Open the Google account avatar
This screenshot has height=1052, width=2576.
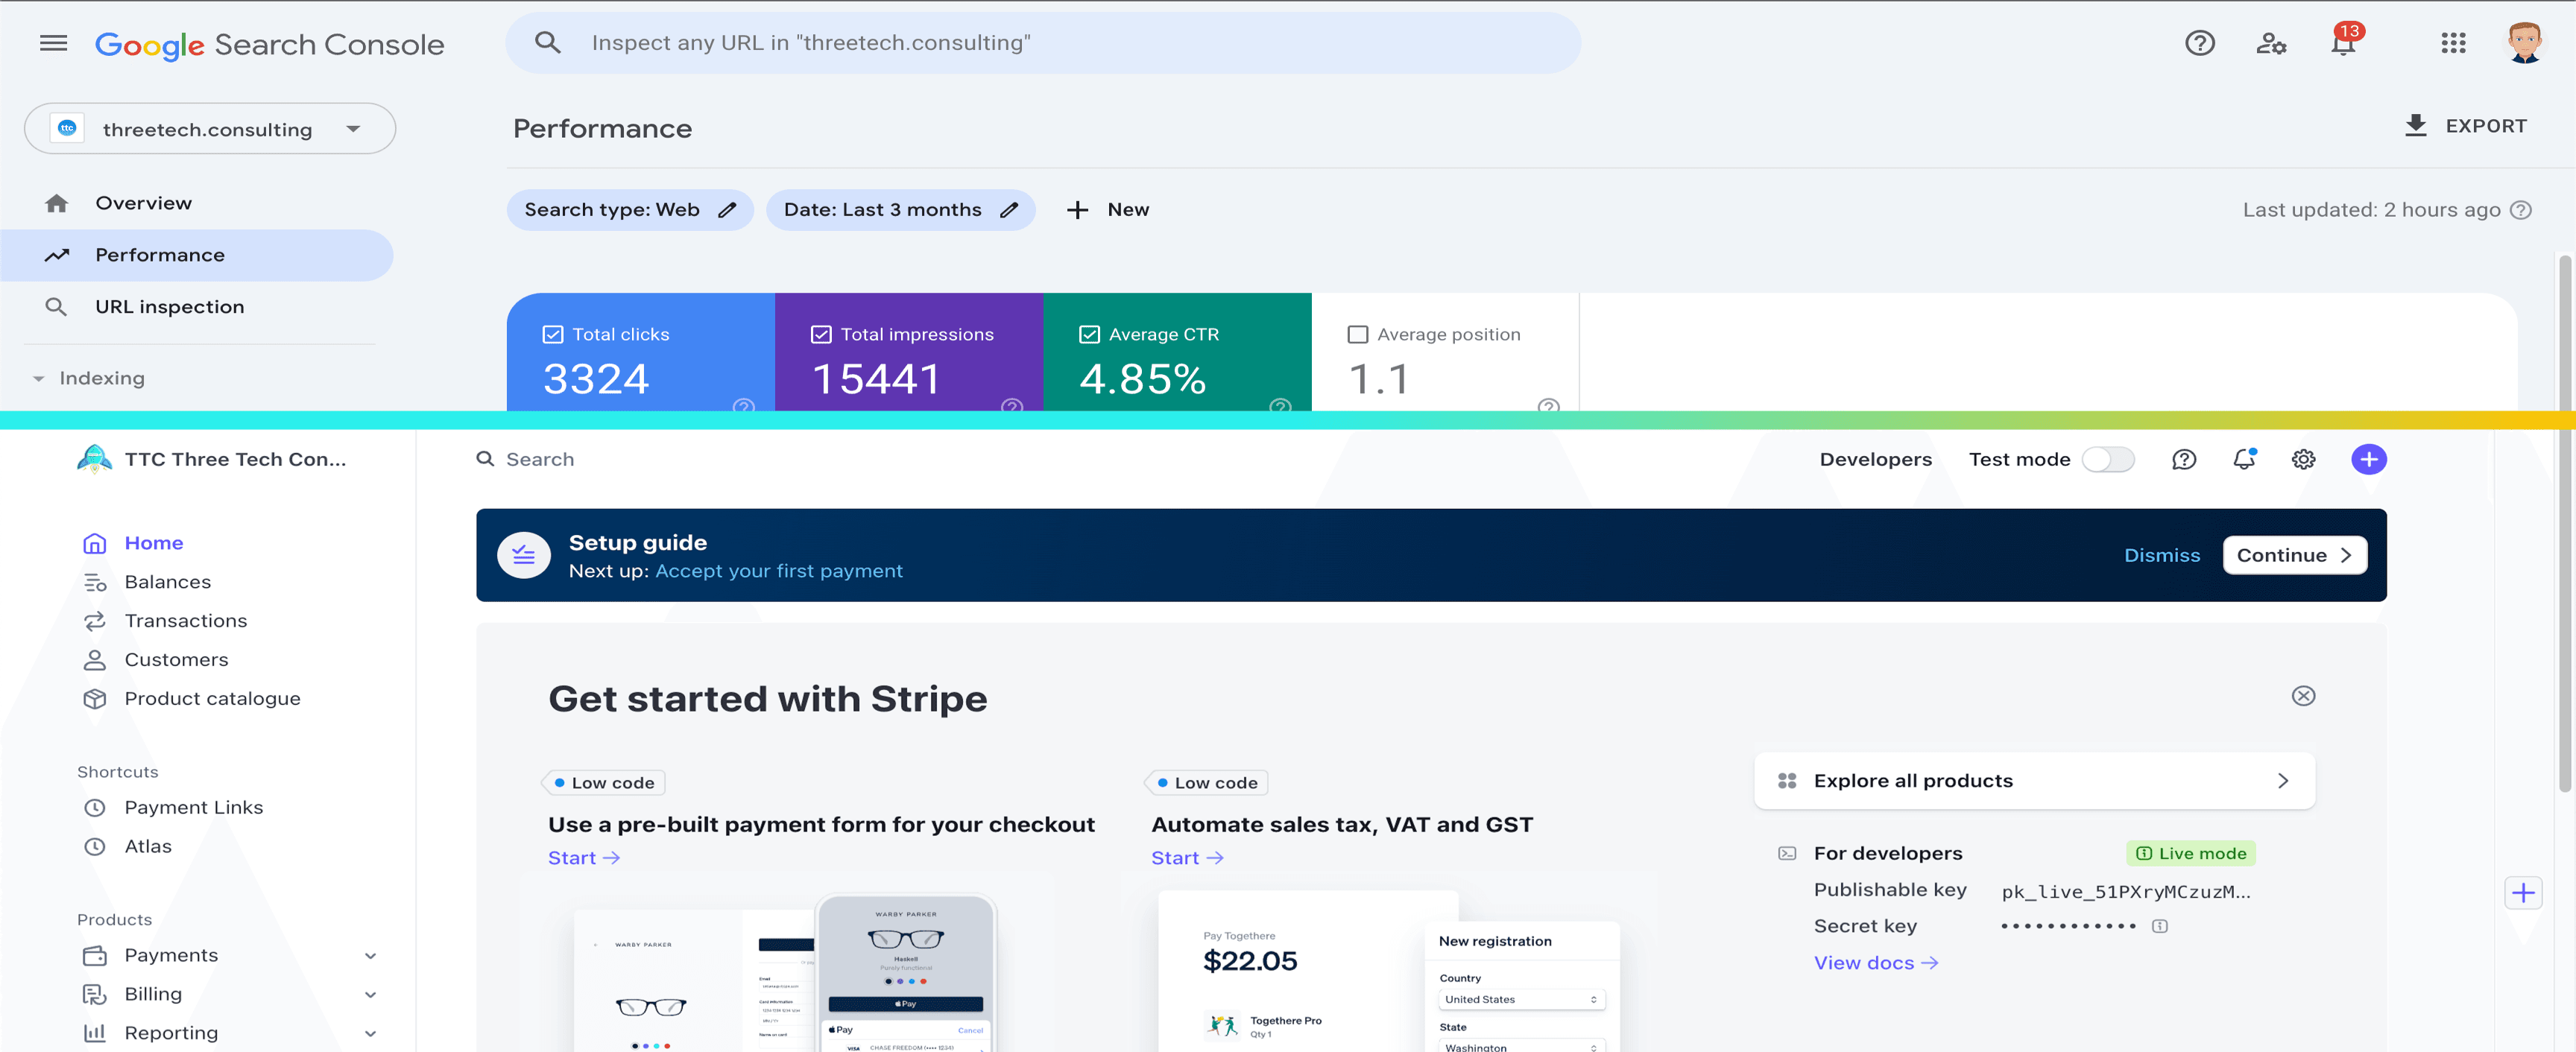2524,42
